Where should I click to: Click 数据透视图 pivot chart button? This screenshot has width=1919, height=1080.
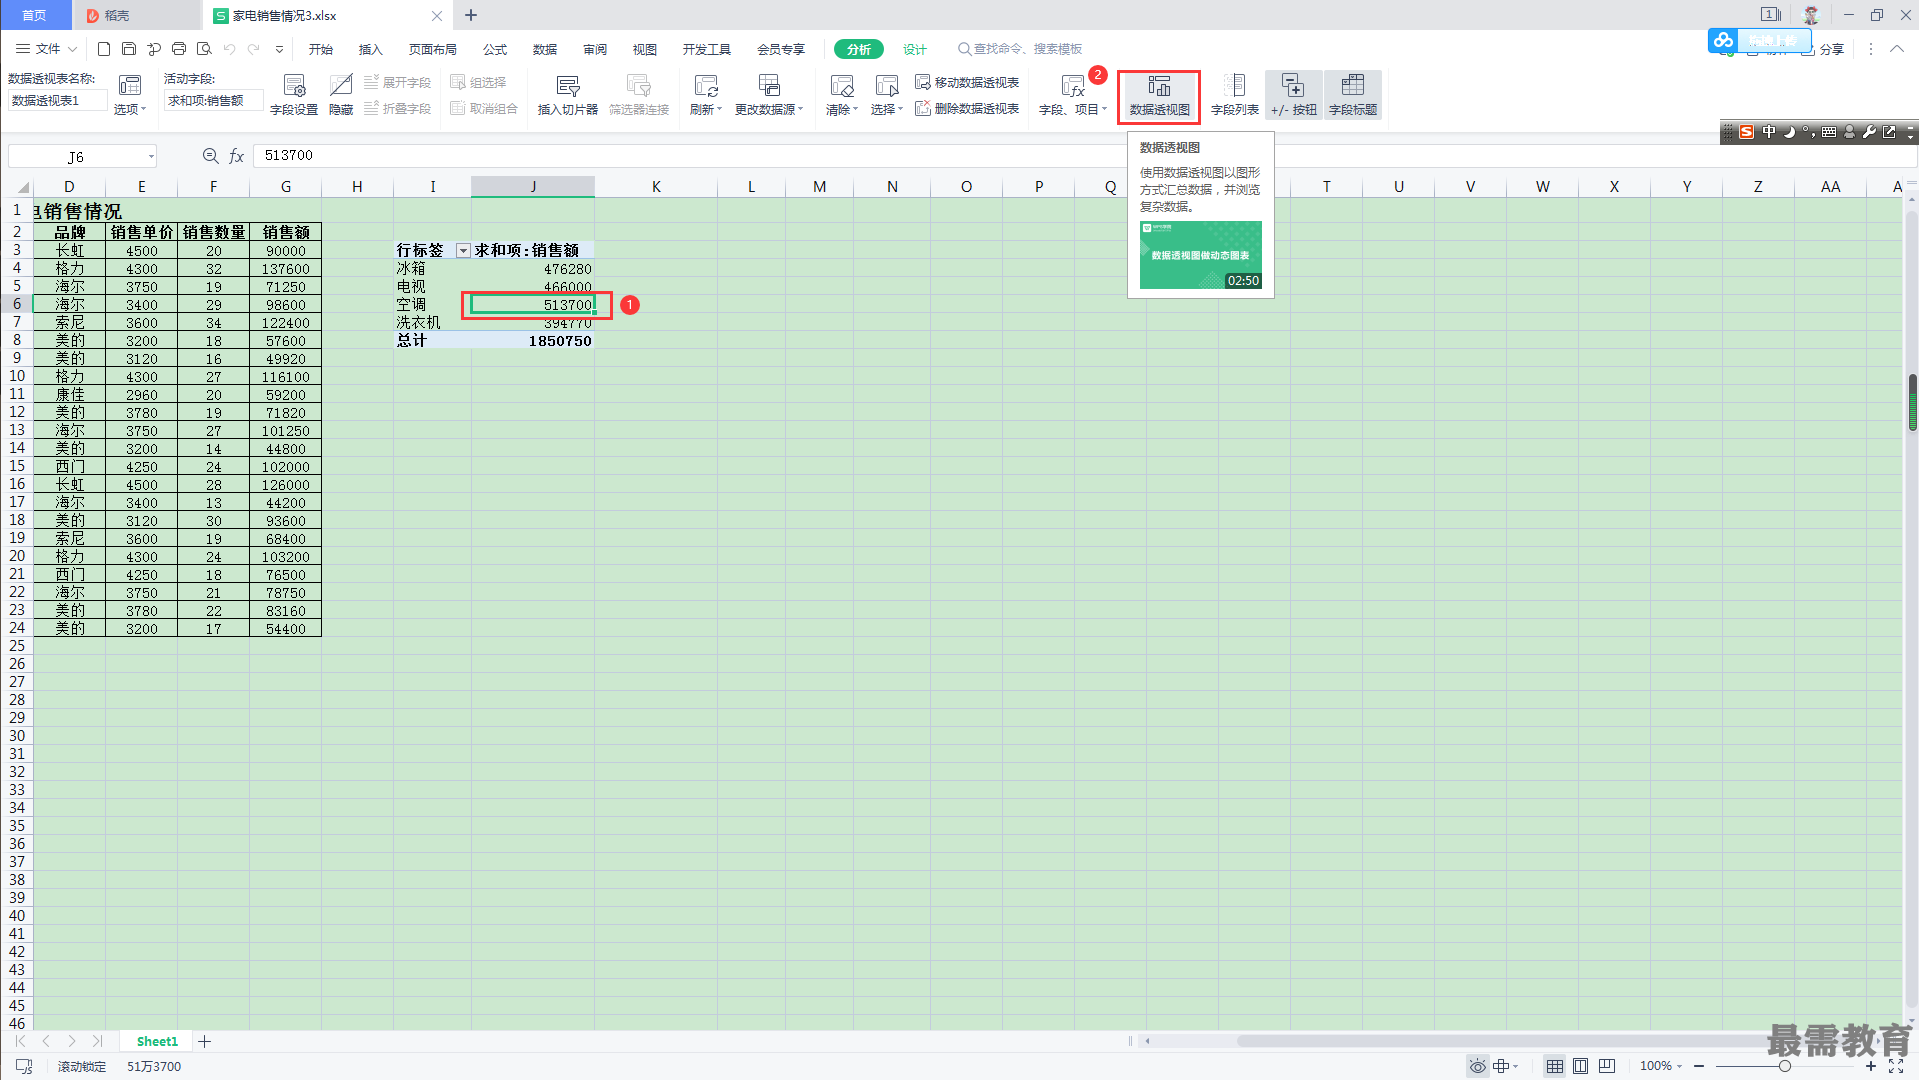coord(1159,96)
